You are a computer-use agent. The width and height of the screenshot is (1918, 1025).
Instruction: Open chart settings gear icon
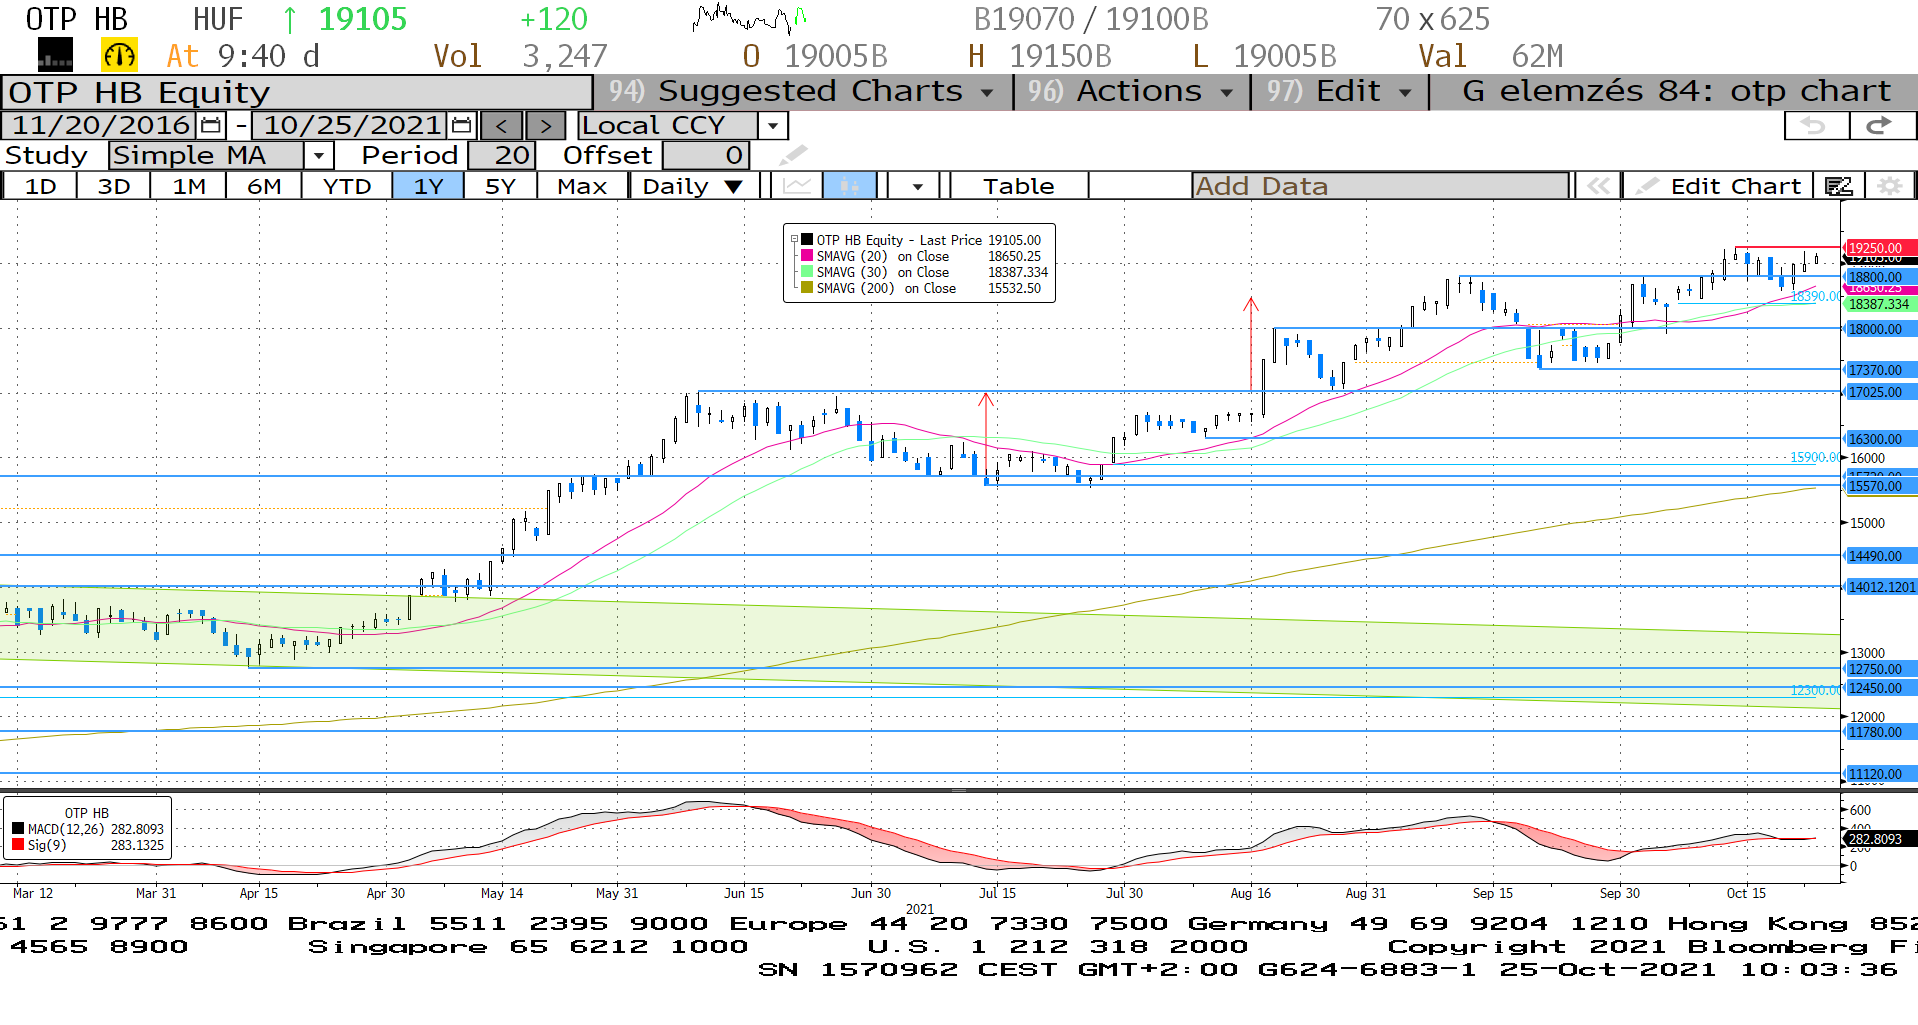pyautogui.click(x=1889, y=186)
